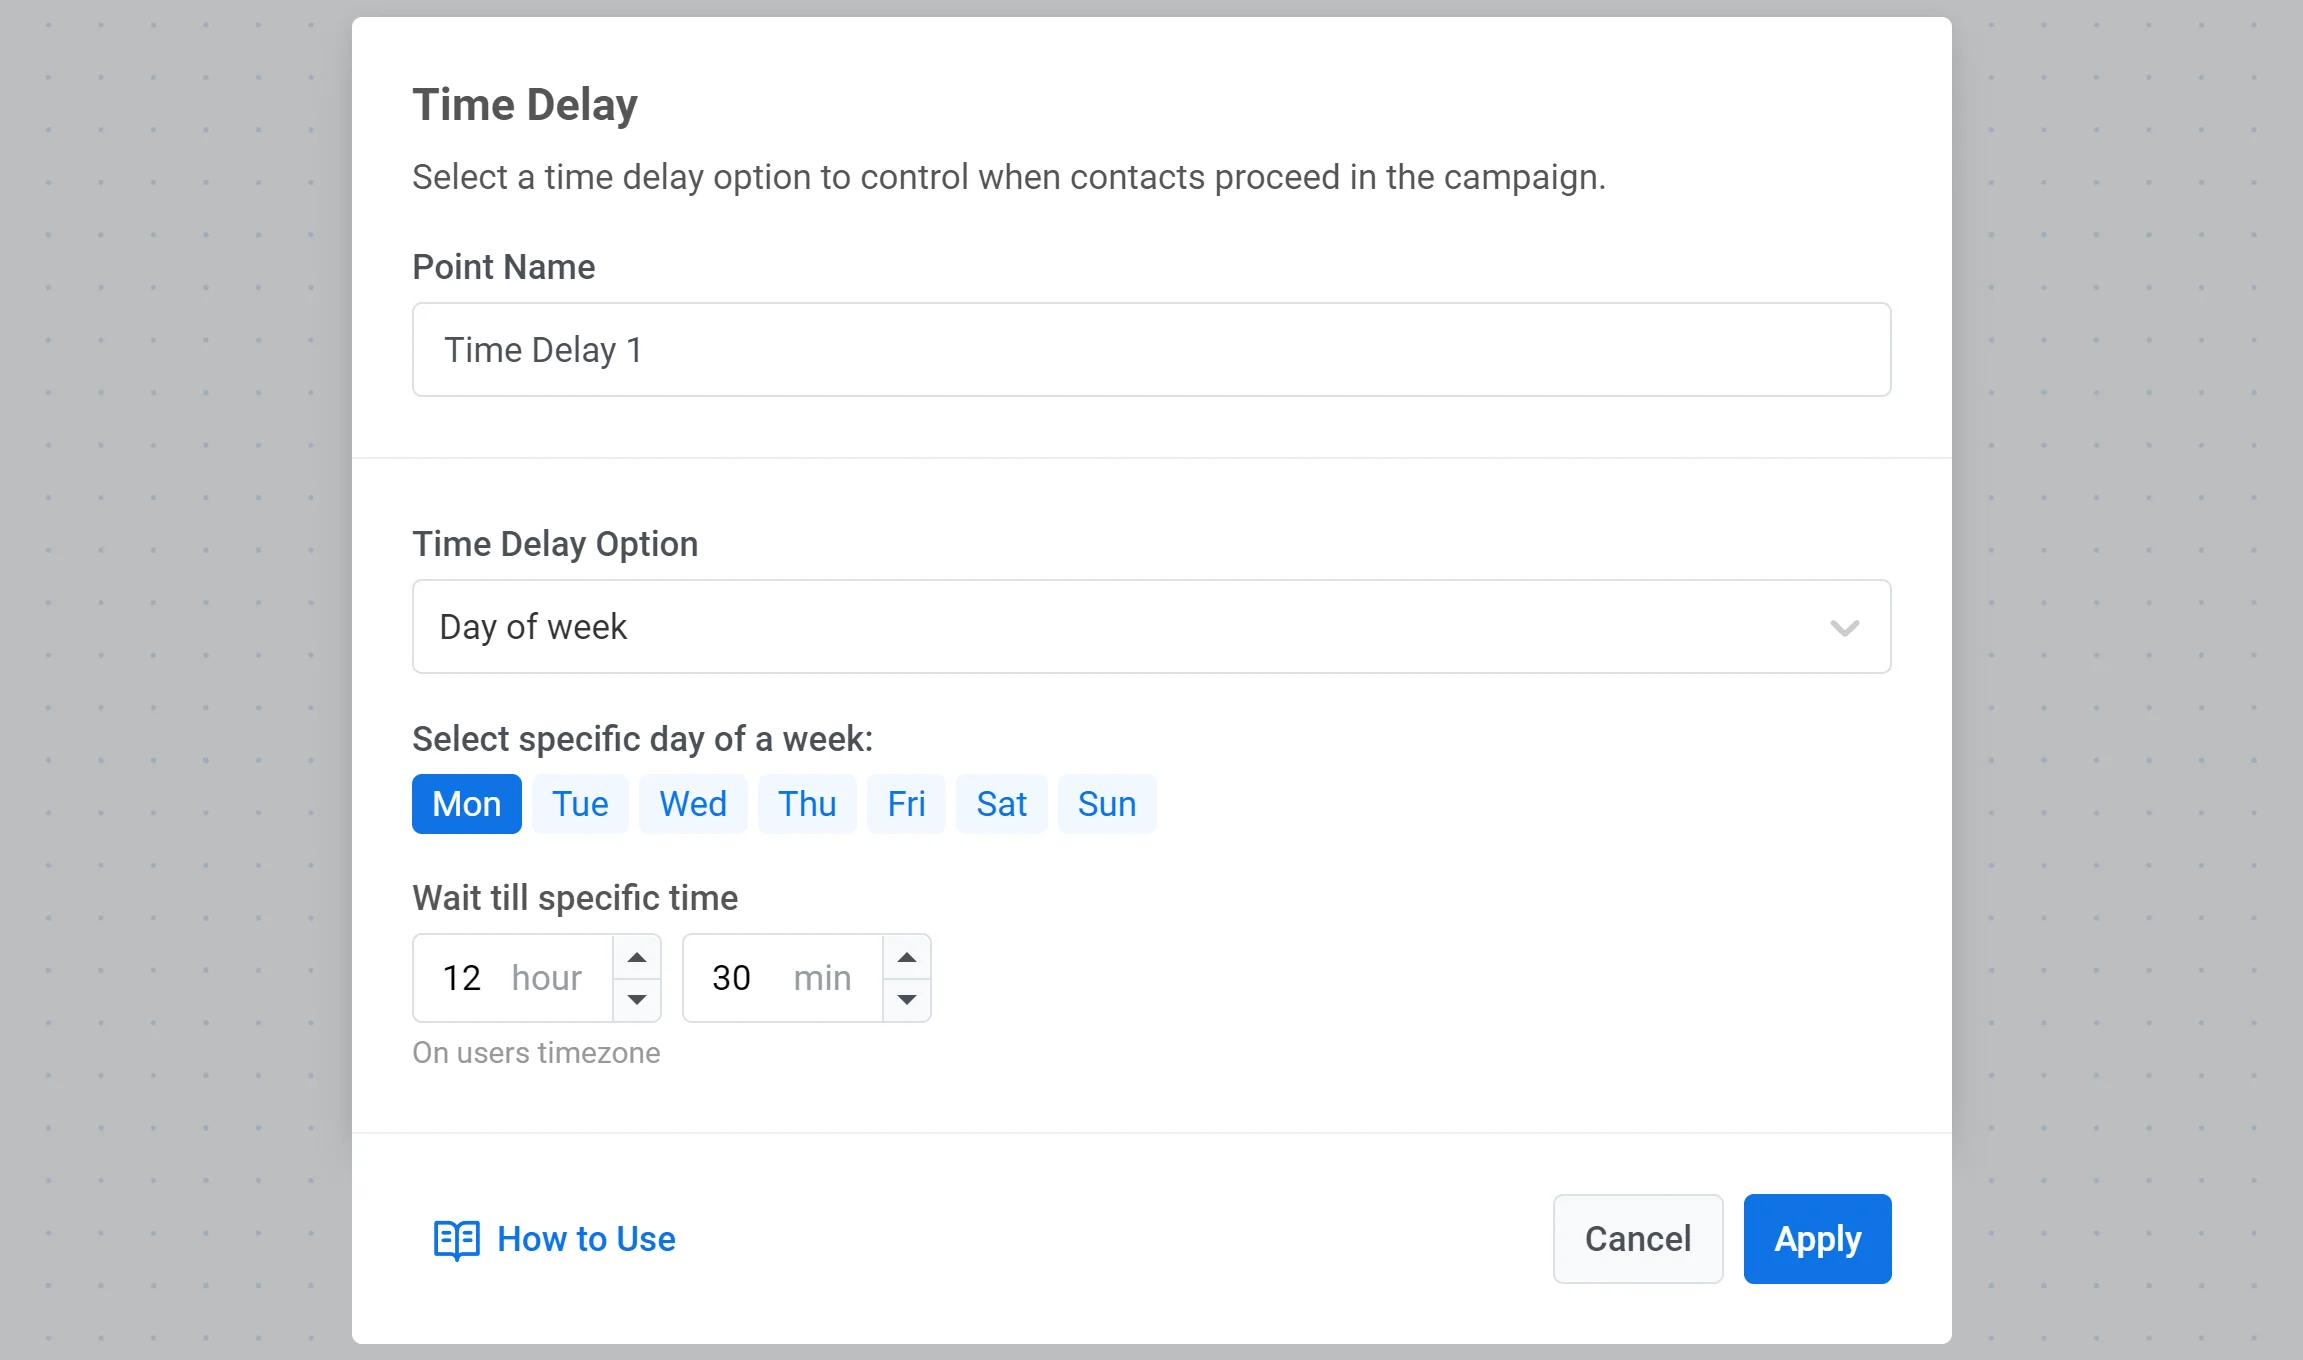
Task: Increase the minutes with up arrow
Action: [x=907, y=958]
